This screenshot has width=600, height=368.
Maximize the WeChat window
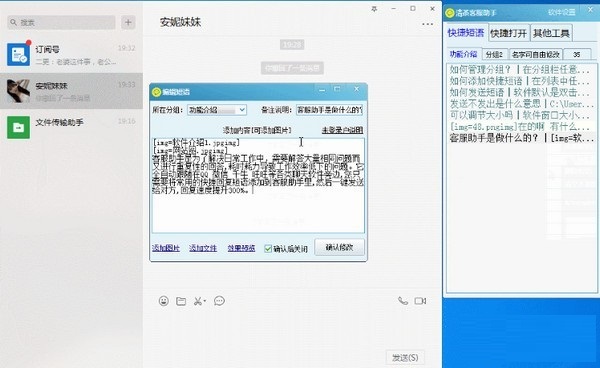(x=413, y=8)
